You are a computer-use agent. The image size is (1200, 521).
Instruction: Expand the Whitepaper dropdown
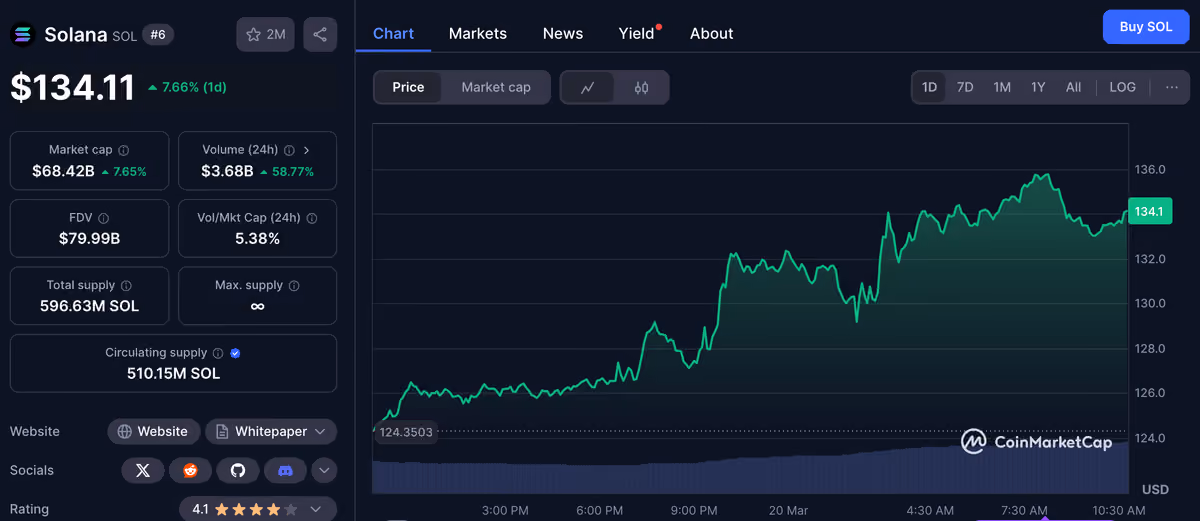point(271,432)
